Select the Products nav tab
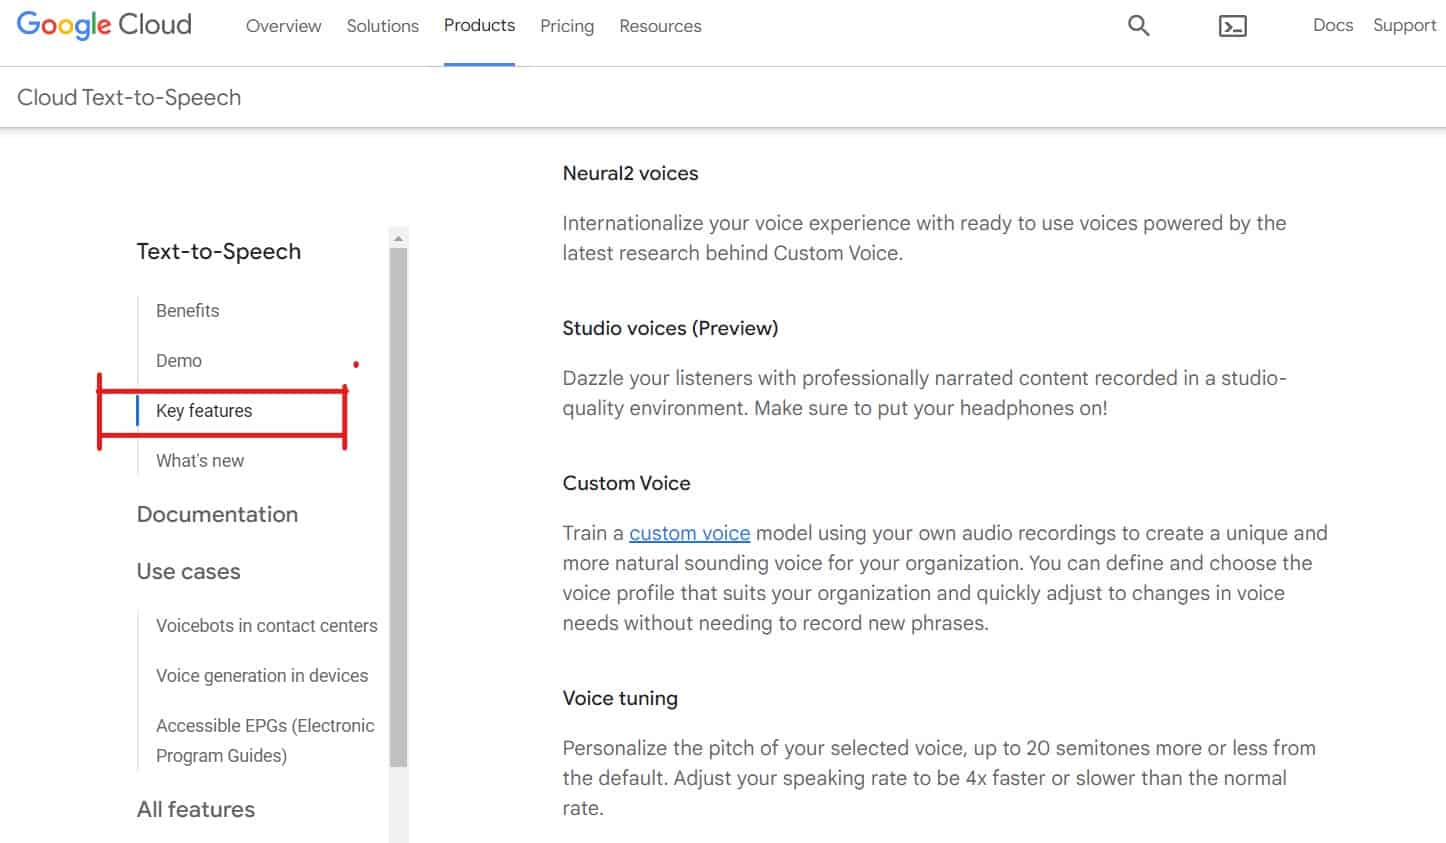 [479, 25]
